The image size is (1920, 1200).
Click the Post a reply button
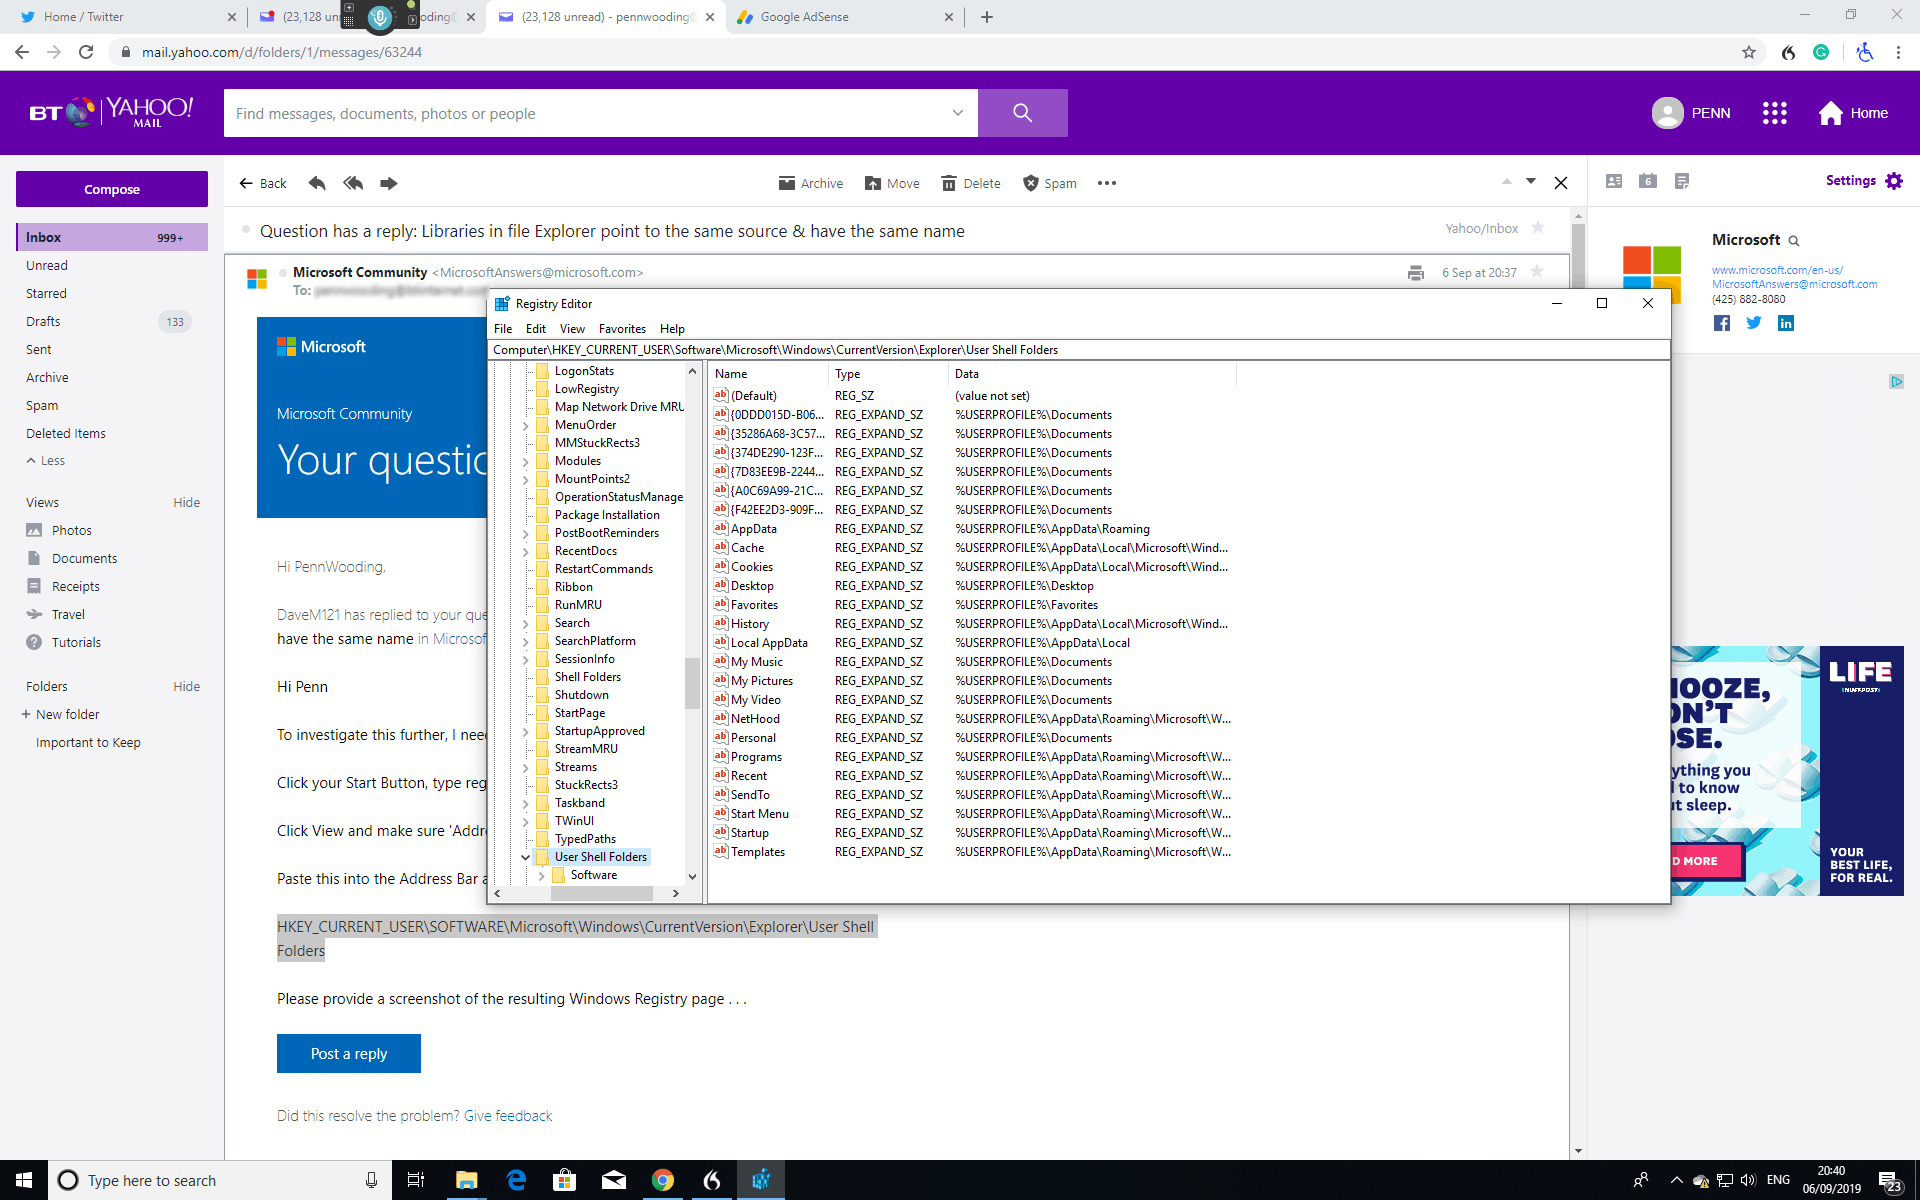[349, 1053]
